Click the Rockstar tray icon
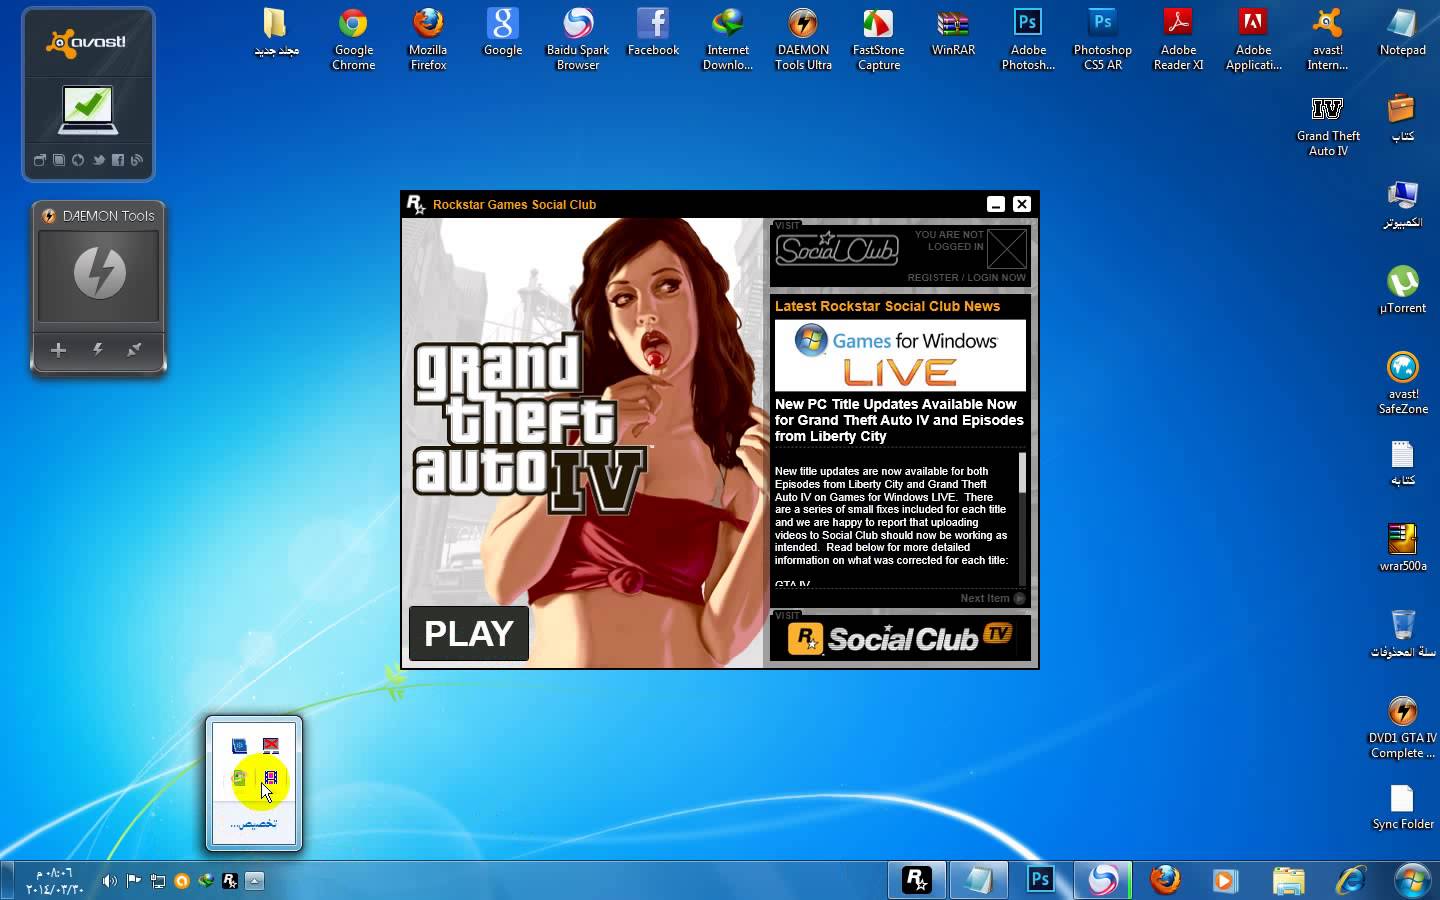The height and width of the screenshot is (900, 1440). click(230, 881)
